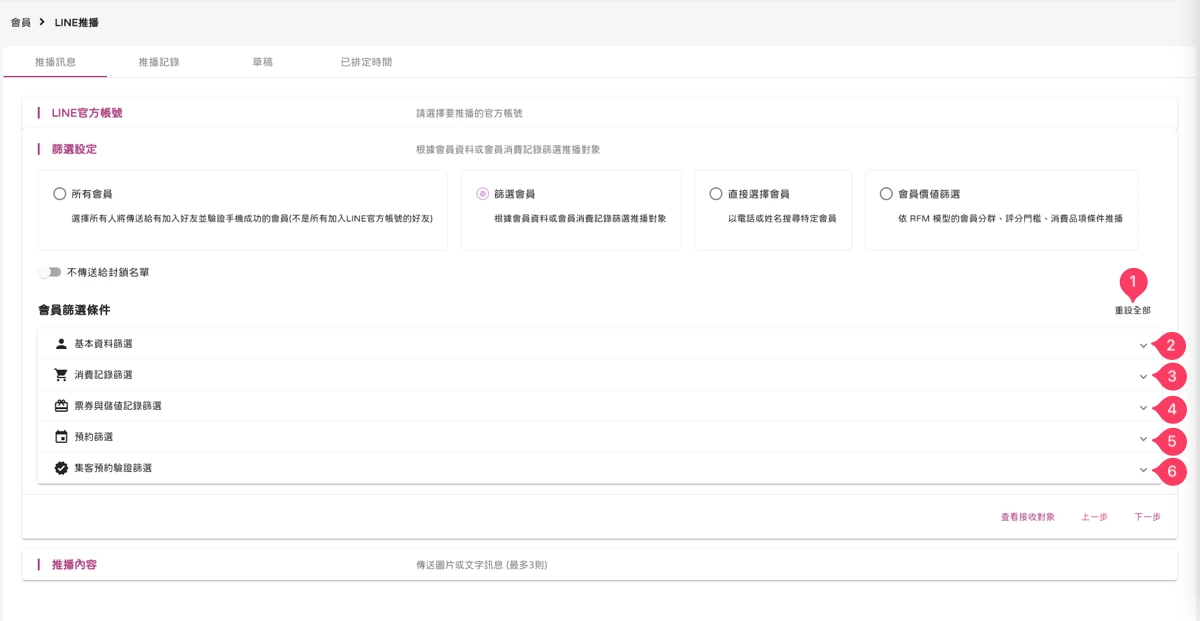Click the 傳送圖片或文字訊息 (最多3則) hint text
The image size is (1200, 621).
pyautogui.click(x=482, y=566)
